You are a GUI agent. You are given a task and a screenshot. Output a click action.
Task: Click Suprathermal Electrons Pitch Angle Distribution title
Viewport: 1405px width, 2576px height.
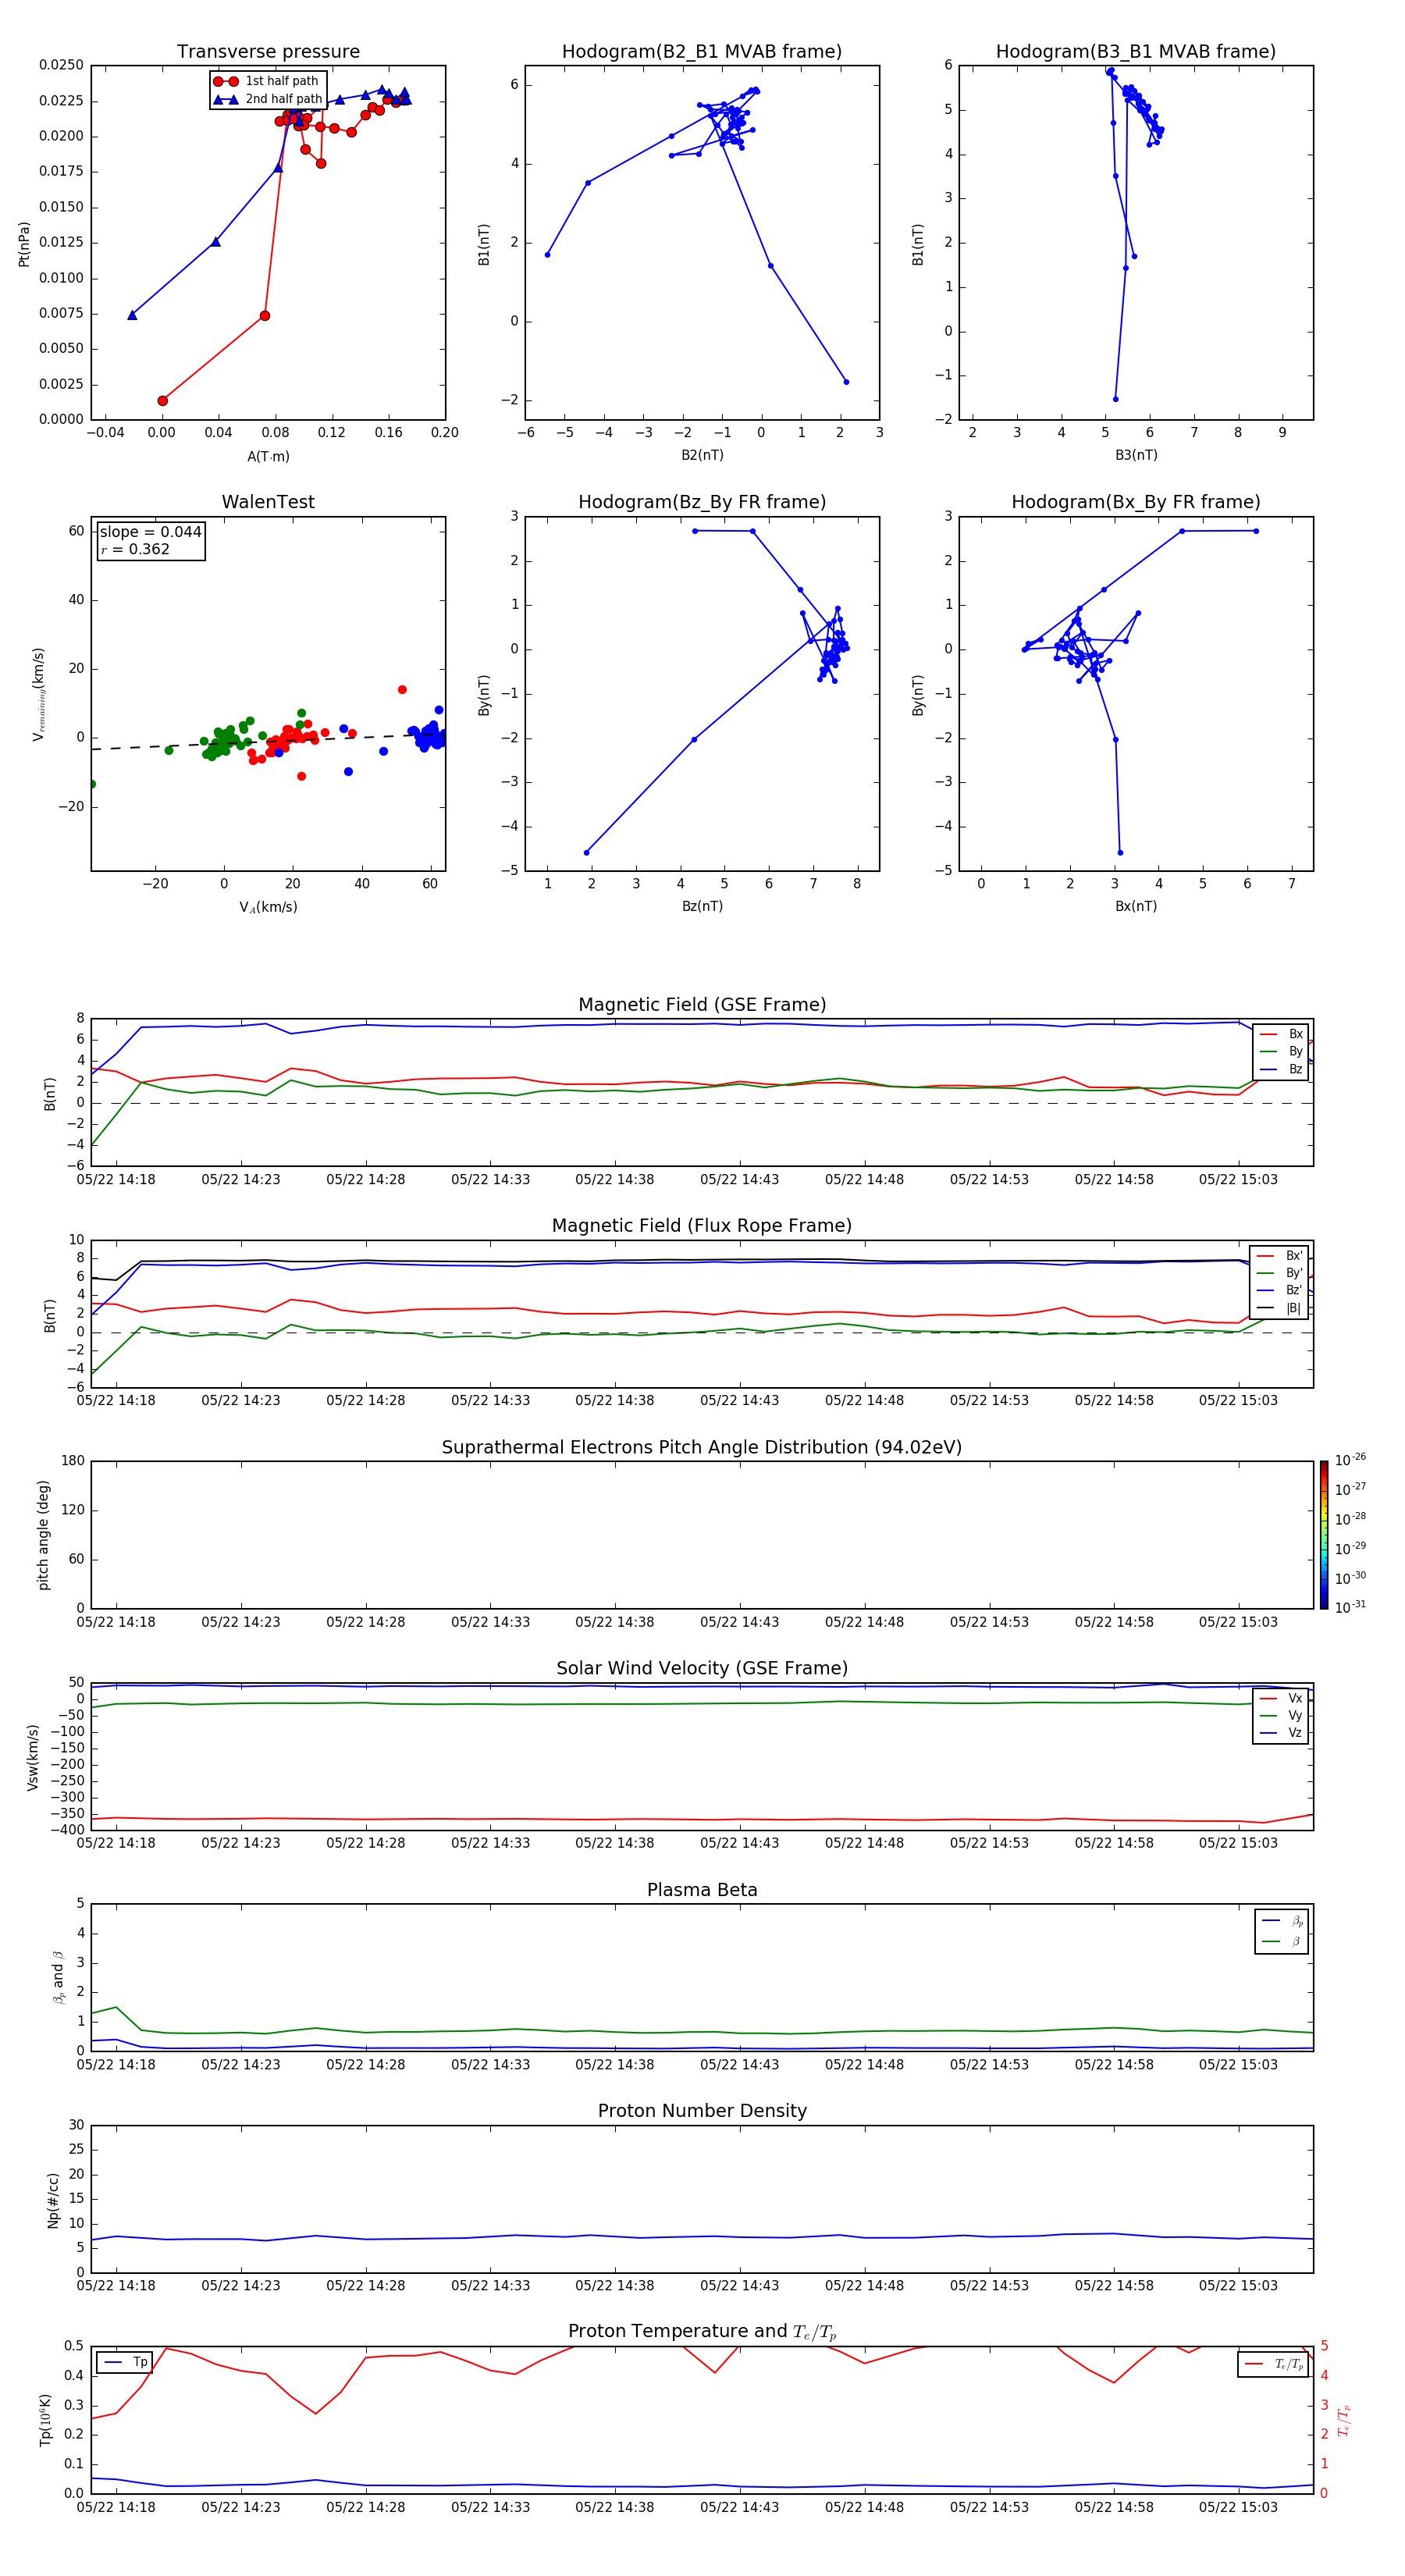pyautogui.click(x=702, y=1448)
